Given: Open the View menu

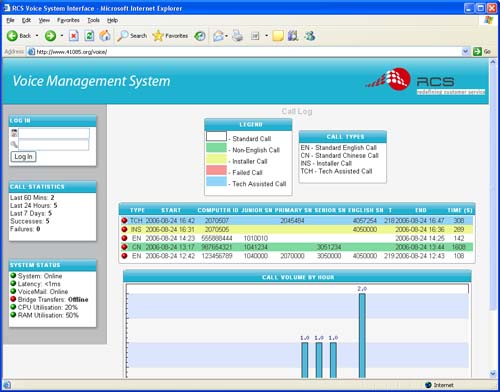Looking at the screenshot, I should 44,20.
